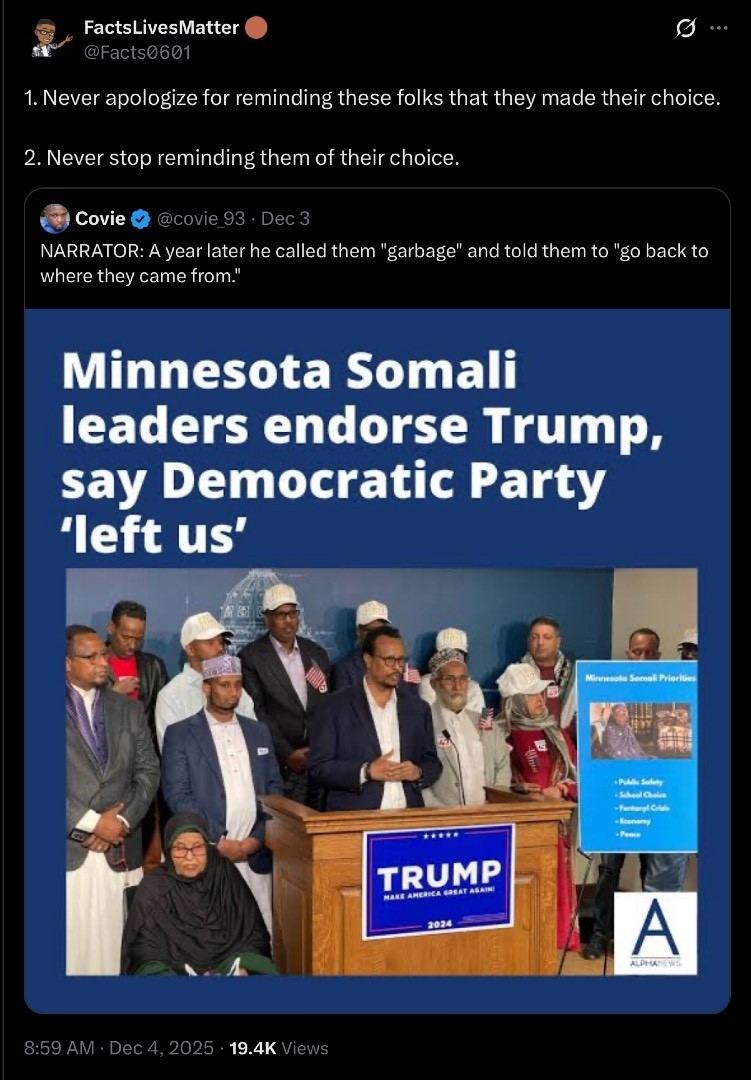Click the orange badge beside FactsLivesMatter
The image size is (751, 1080).
pyautogui.click(x=256, y=28)
